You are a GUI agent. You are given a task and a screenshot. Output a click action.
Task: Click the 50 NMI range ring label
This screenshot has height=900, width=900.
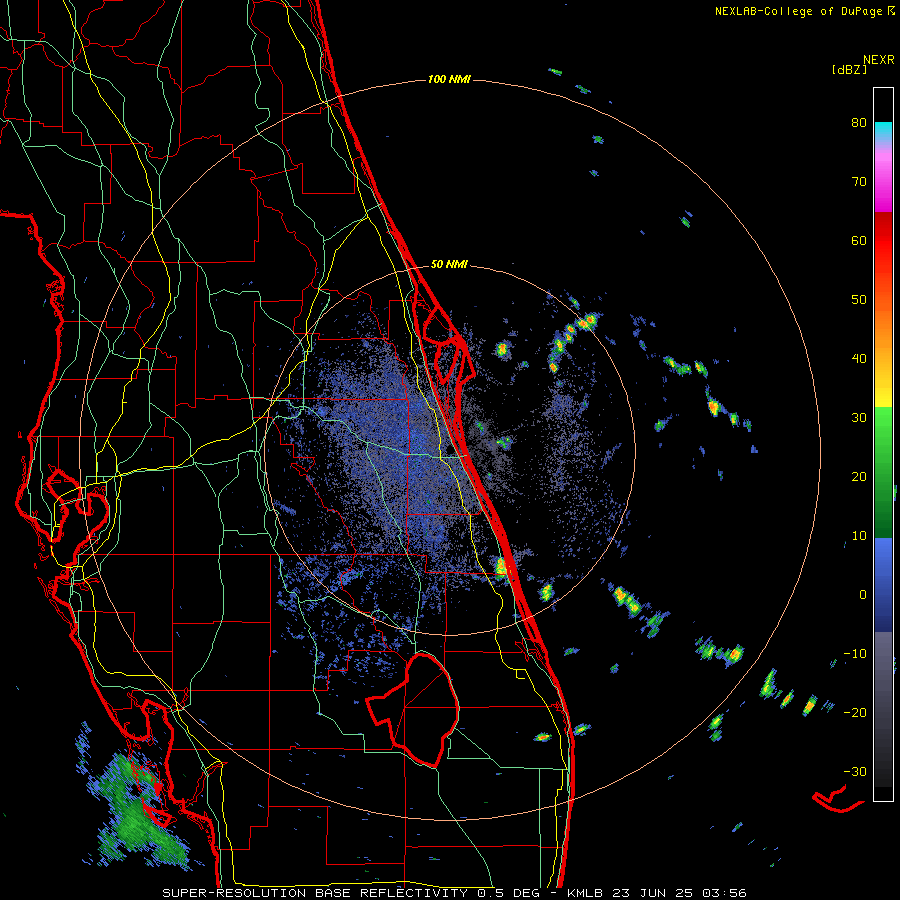pos(449,265)
